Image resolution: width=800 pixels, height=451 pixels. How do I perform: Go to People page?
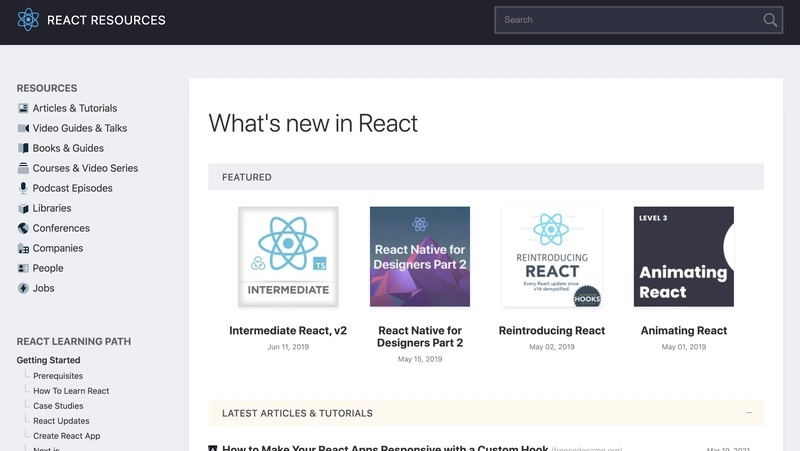[48, 268]
